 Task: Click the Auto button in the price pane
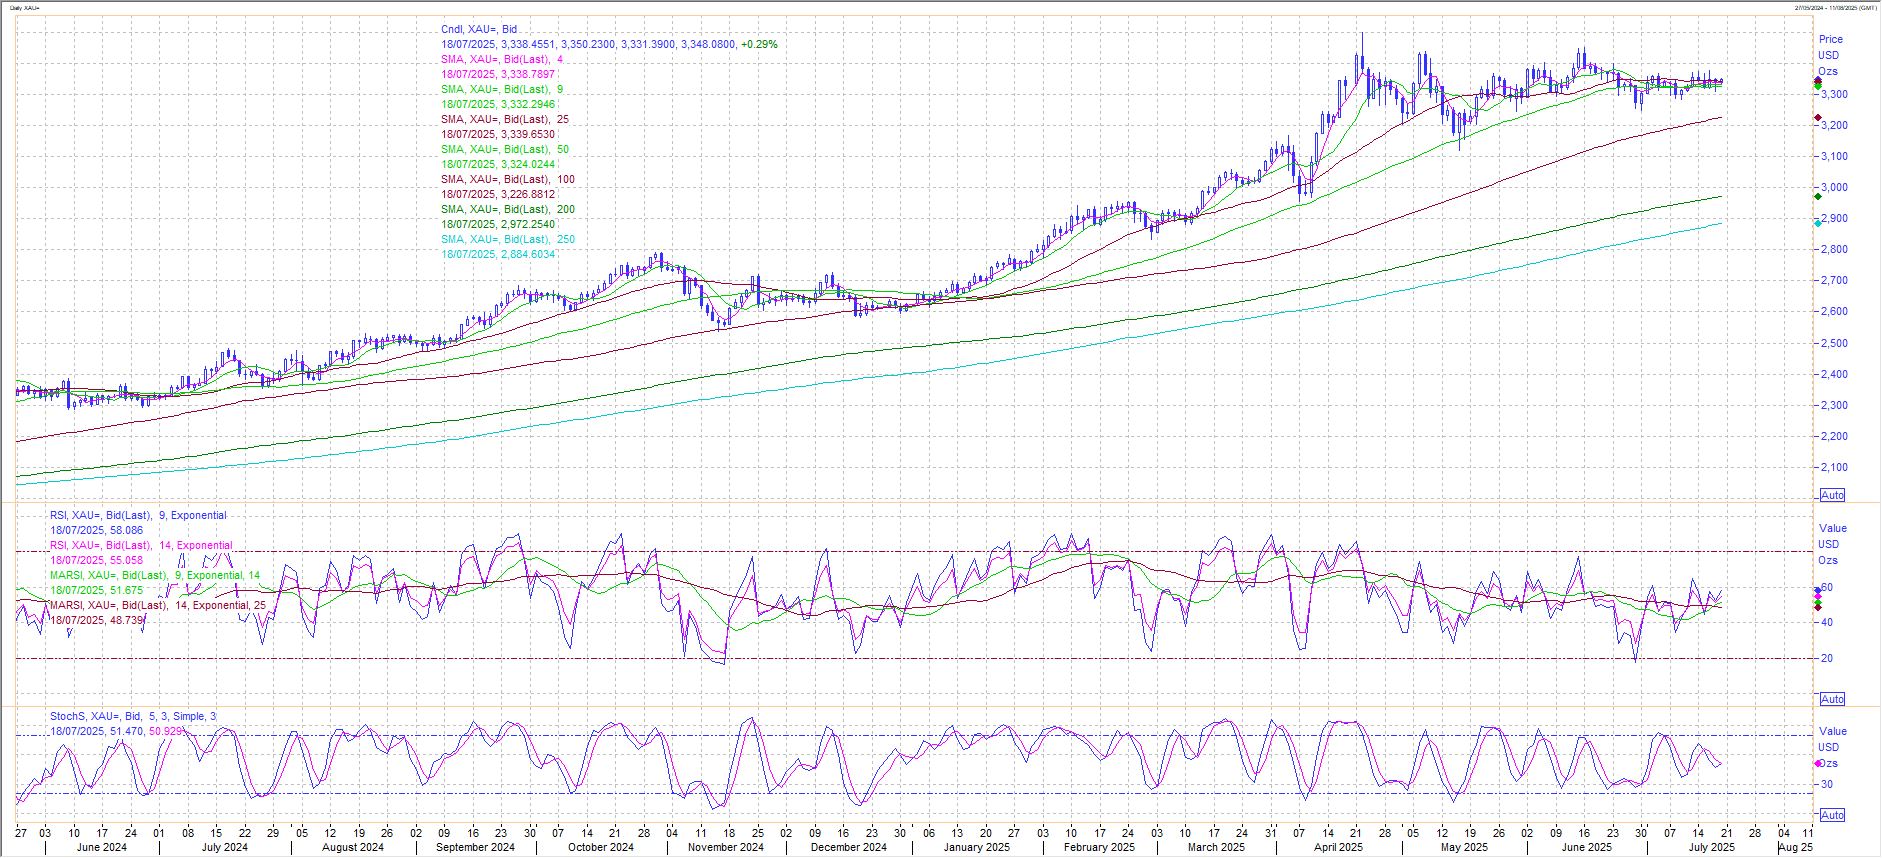[x=1832, y=495]
